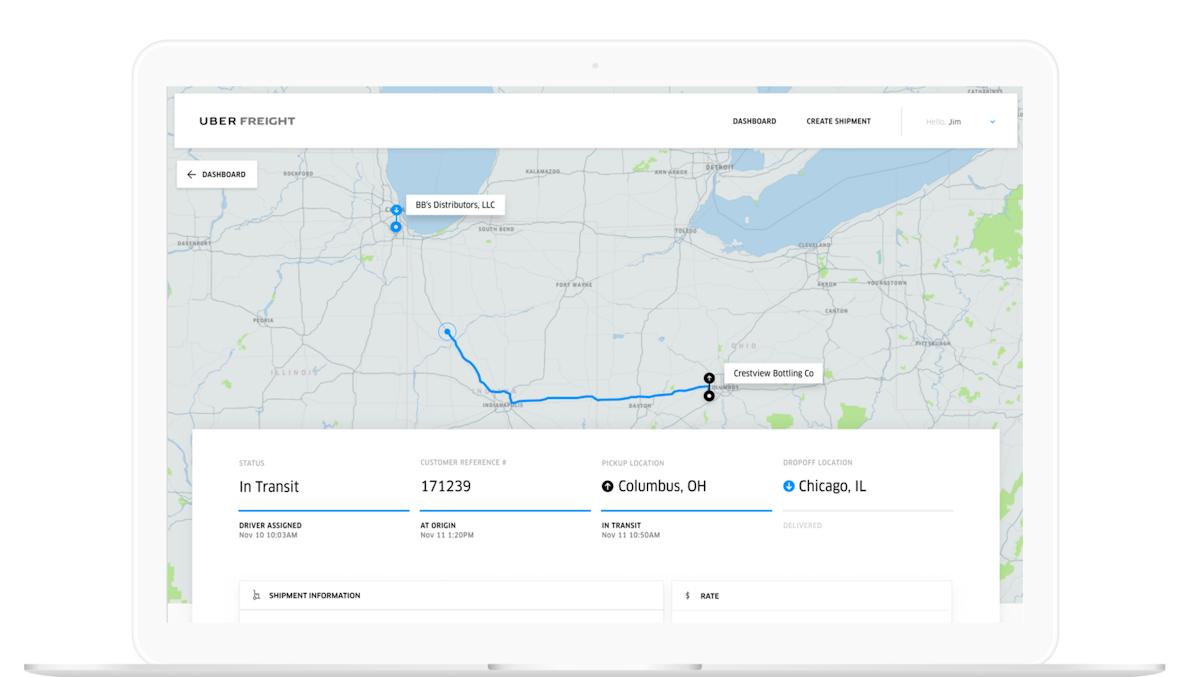Click the back arrow icon beside DASHBOARD
Image resolution: width=1200 pixels, height=677 pixels.
191,174
